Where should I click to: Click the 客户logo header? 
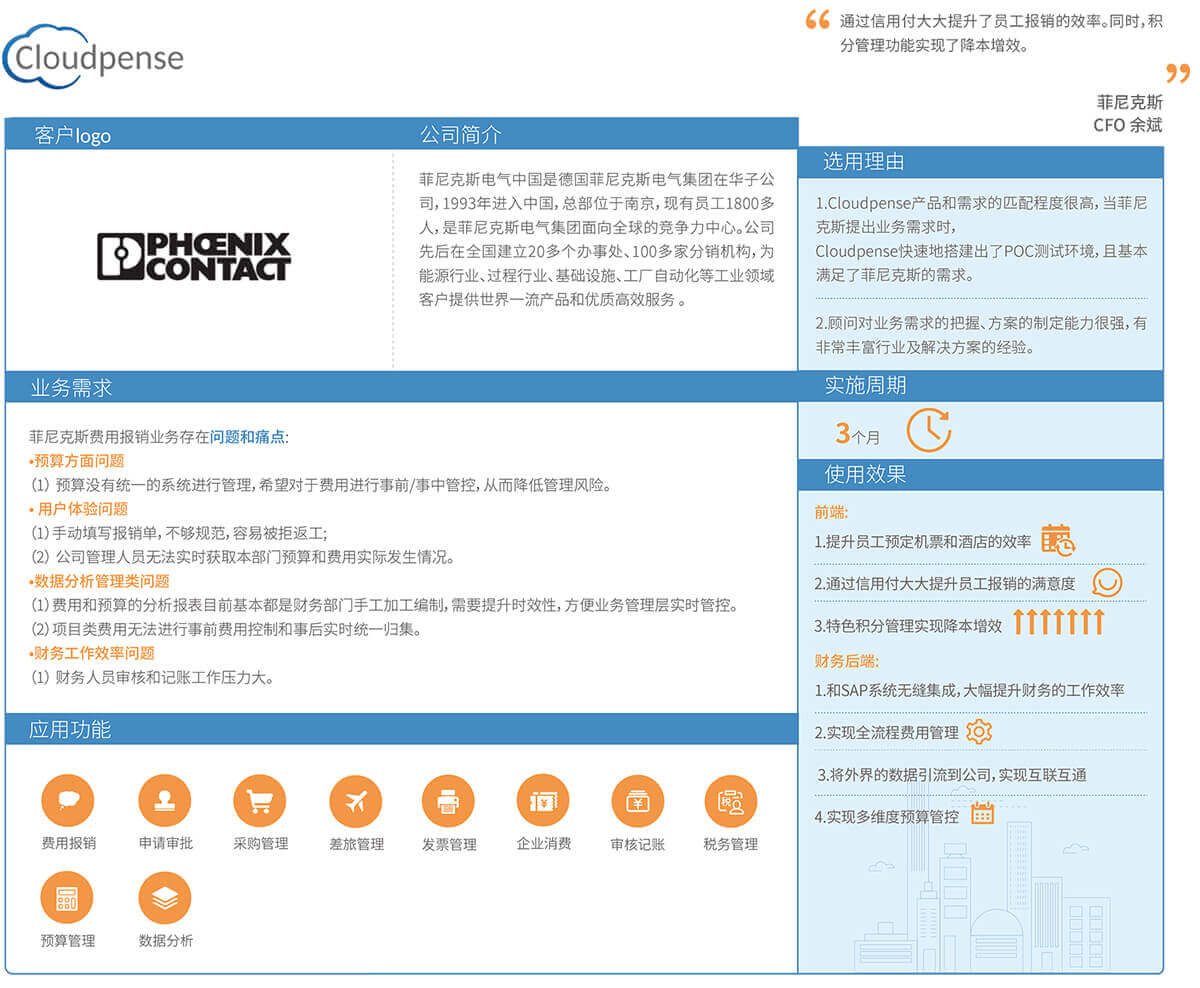click(73, 136)
